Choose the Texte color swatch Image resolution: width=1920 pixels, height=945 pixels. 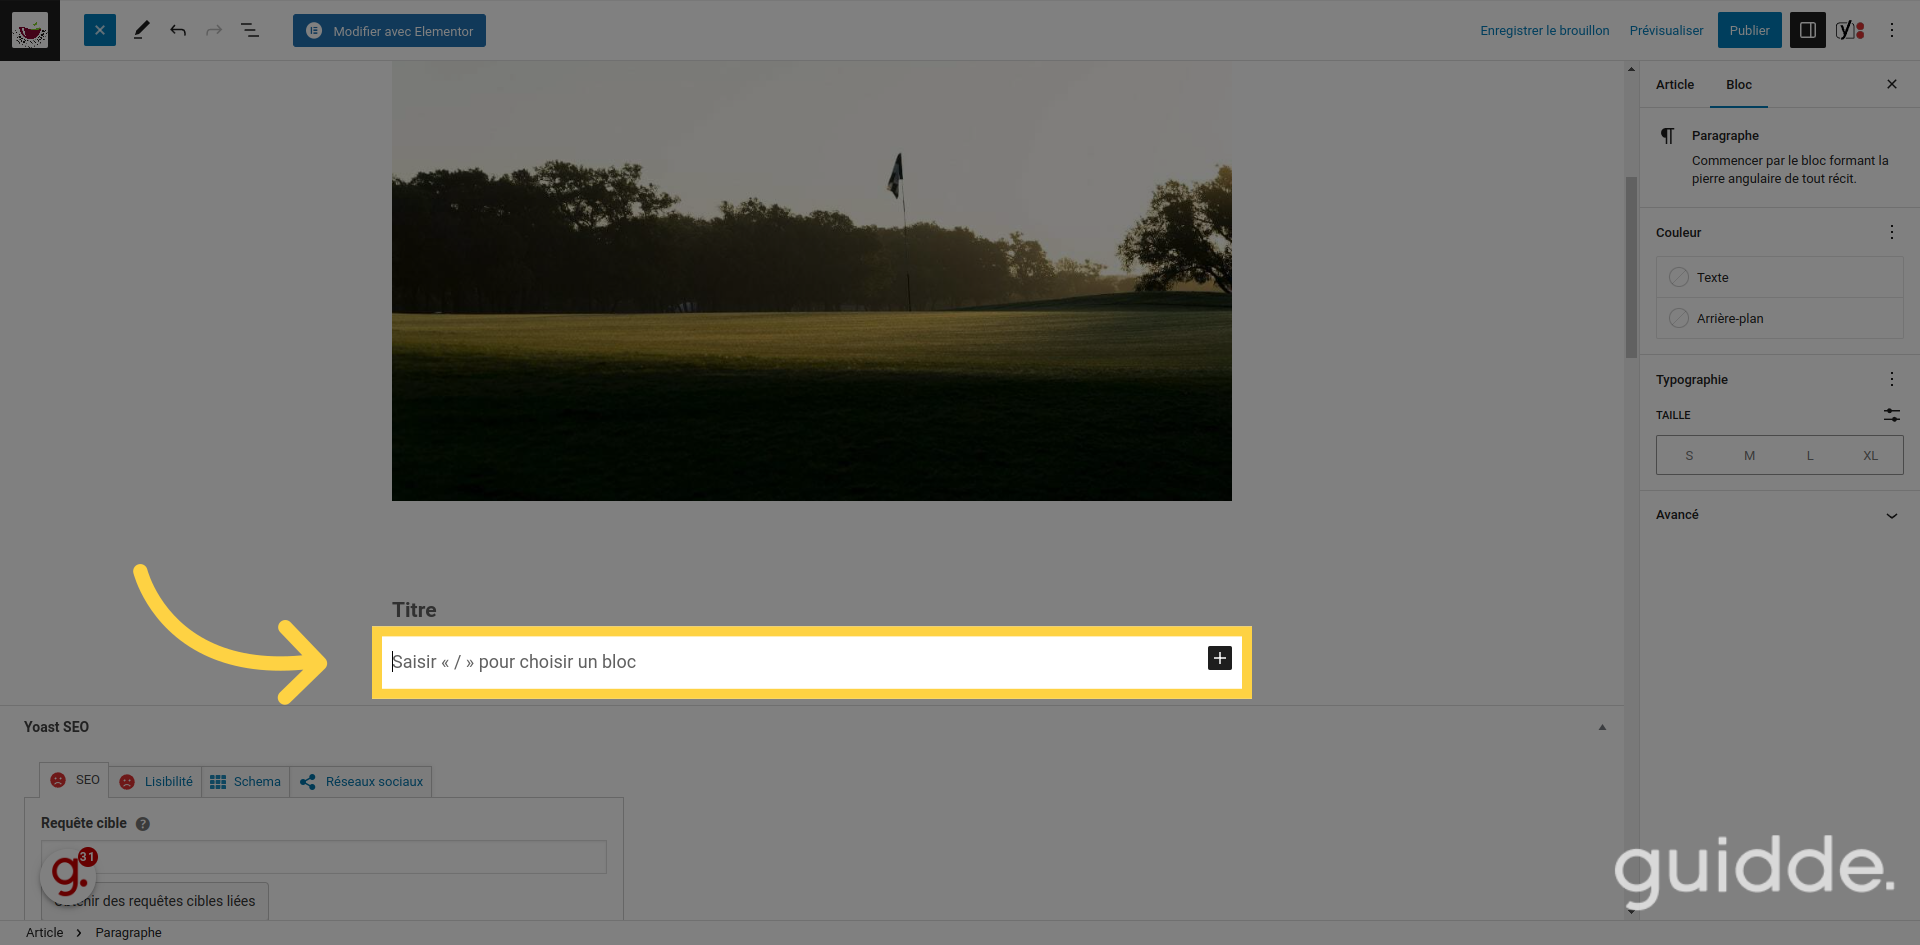coord(1779,277)
